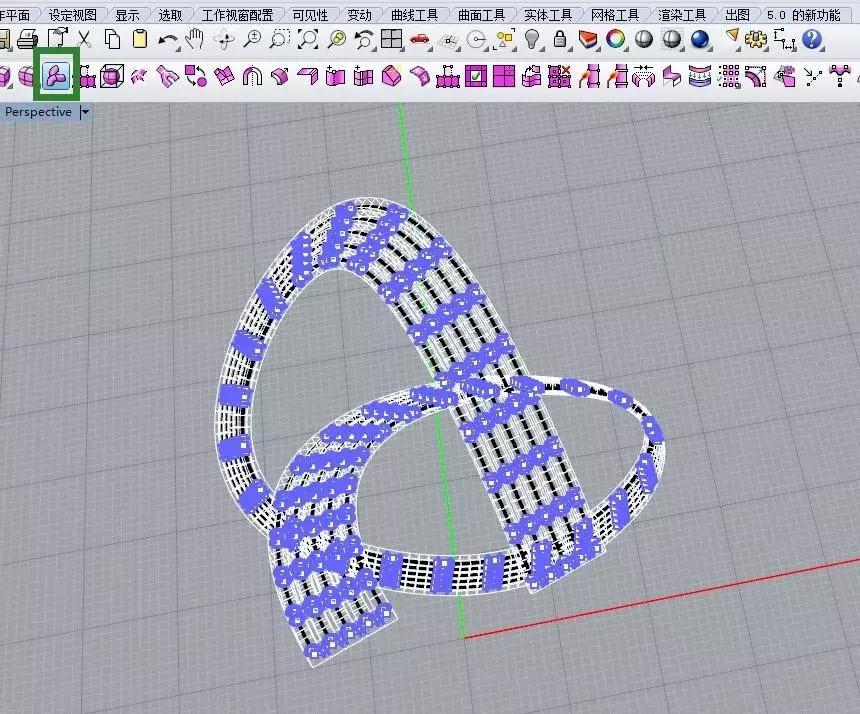Select the Zoom dynamic magnifier
This screenshot has width=860, height=714.
coord(252,39)
